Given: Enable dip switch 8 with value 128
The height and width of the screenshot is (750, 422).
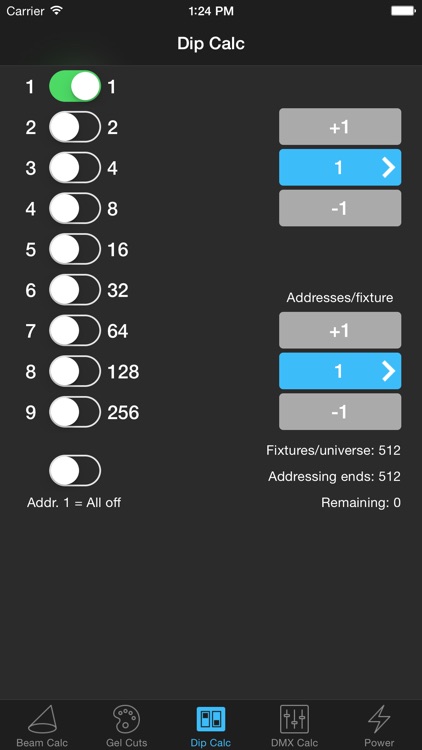Looking at the screenshot, I should pos(75,371).
